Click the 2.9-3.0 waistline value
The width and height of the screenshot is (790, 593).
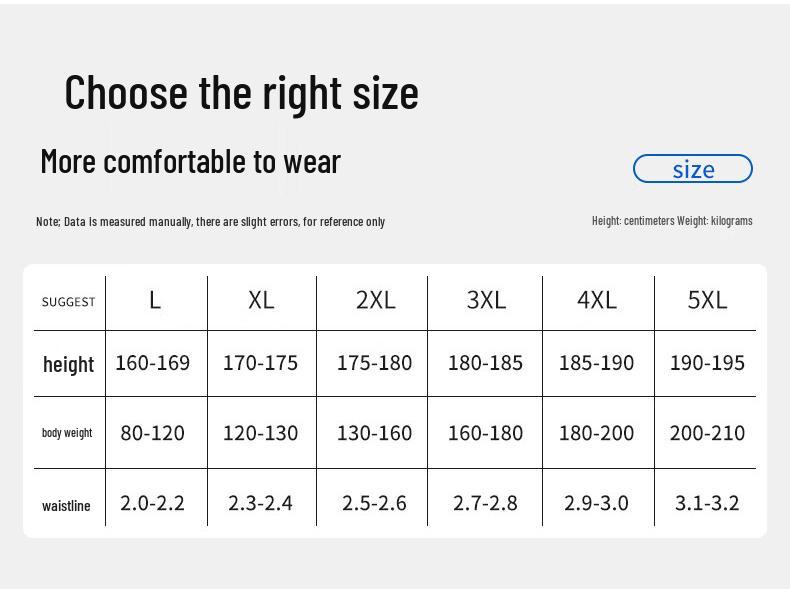[x=596, y=503]
